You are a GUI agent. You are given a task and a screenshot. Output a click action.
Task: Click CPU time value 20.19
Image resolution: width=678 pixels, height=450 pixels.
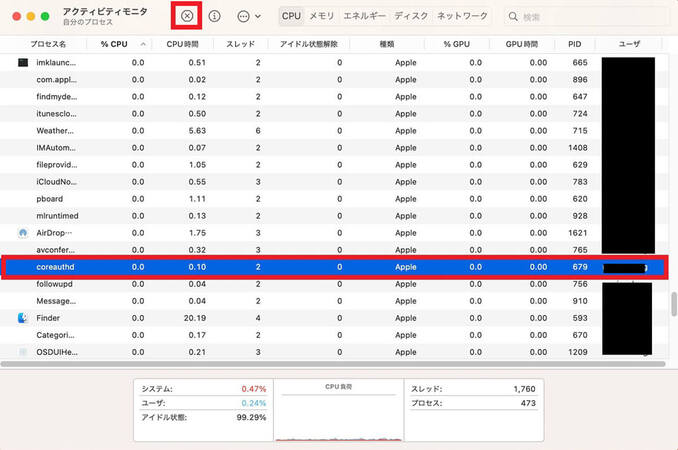pos(195,318)
